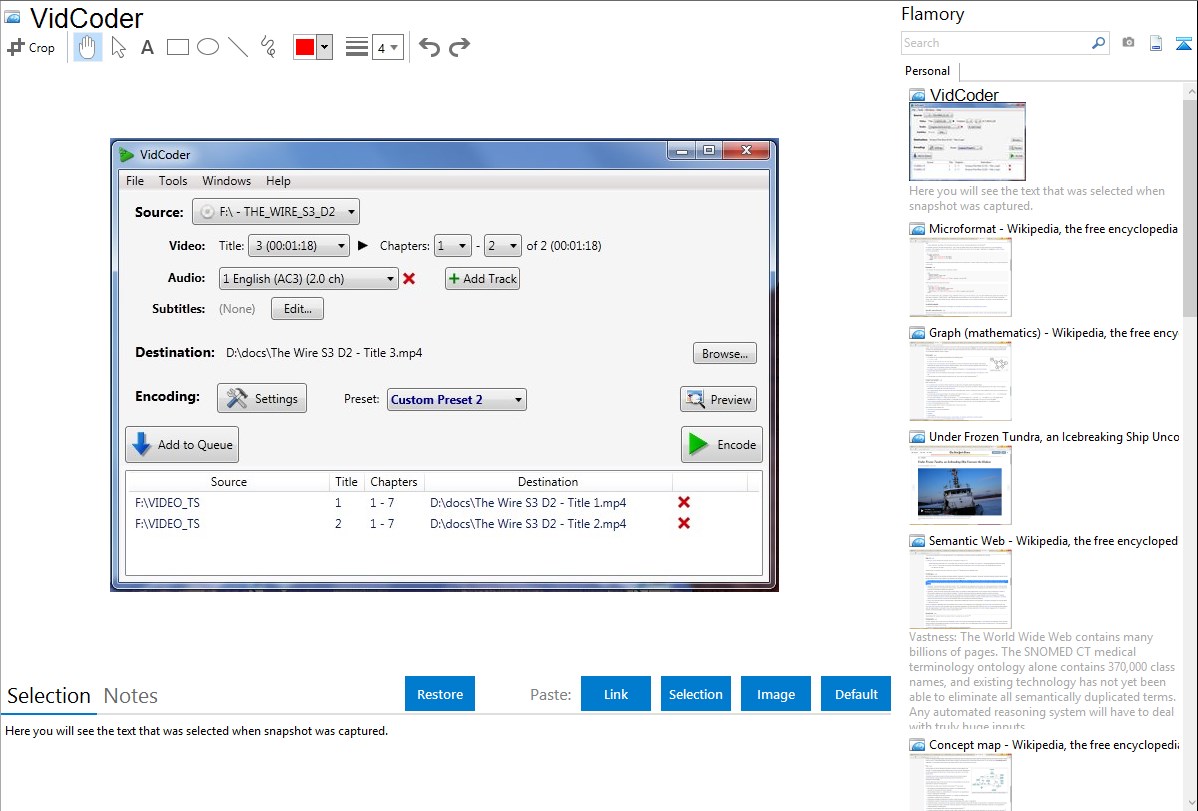
Task: Open the Help menu in VidCoder
Action: [278, 180]
